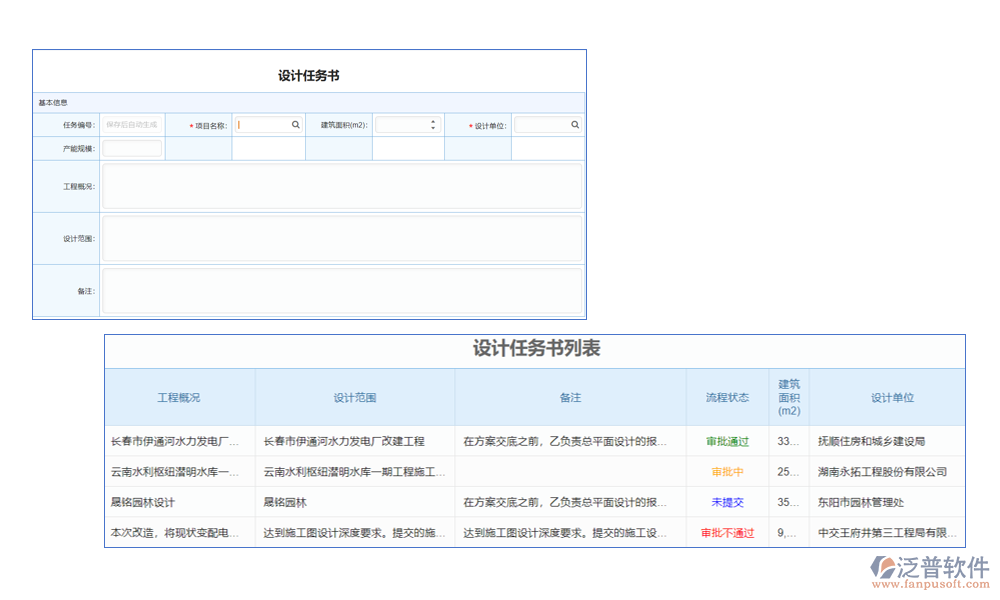Focus the 产能规模 input box
Viewport: 1000px width, 600px height.
pos(132,148)
